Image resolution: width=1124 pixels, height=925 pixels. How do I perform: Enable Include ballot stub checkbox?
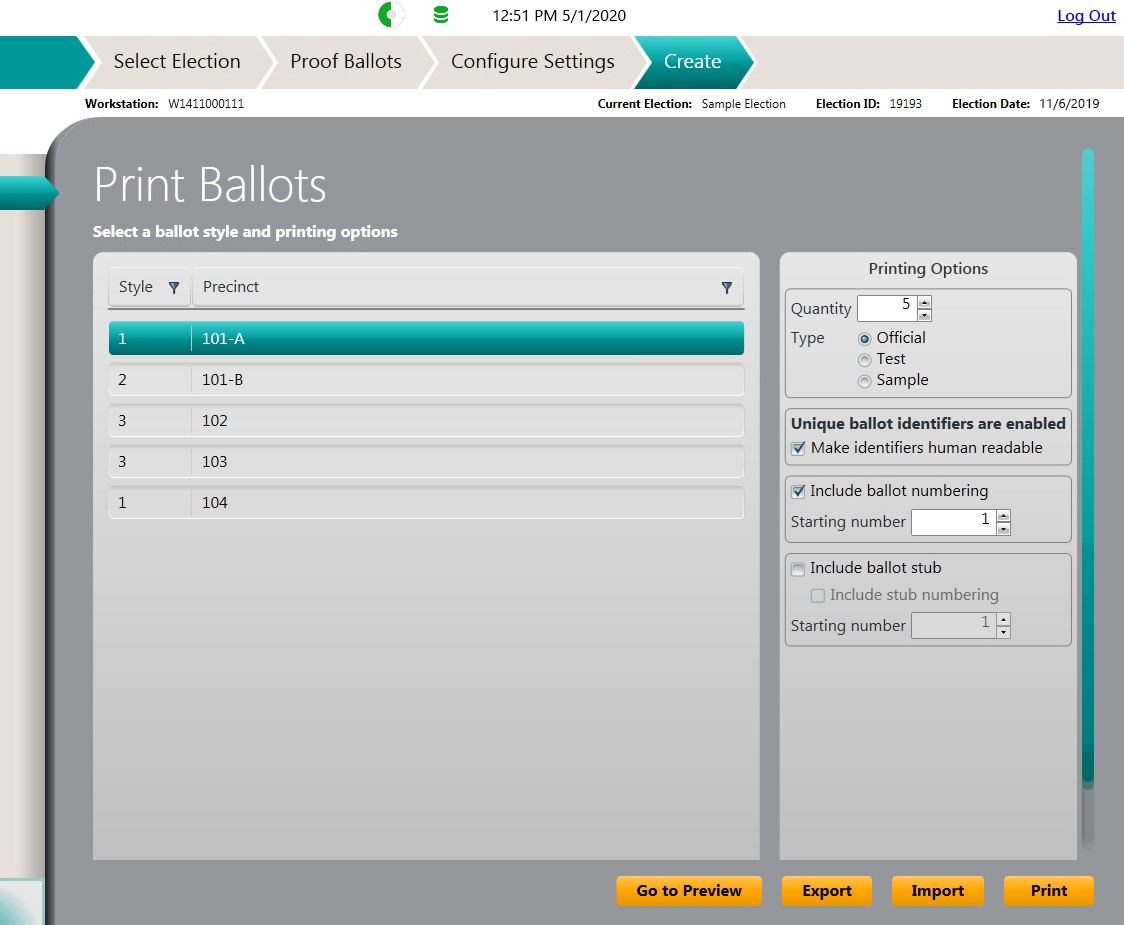coord(798,569)
